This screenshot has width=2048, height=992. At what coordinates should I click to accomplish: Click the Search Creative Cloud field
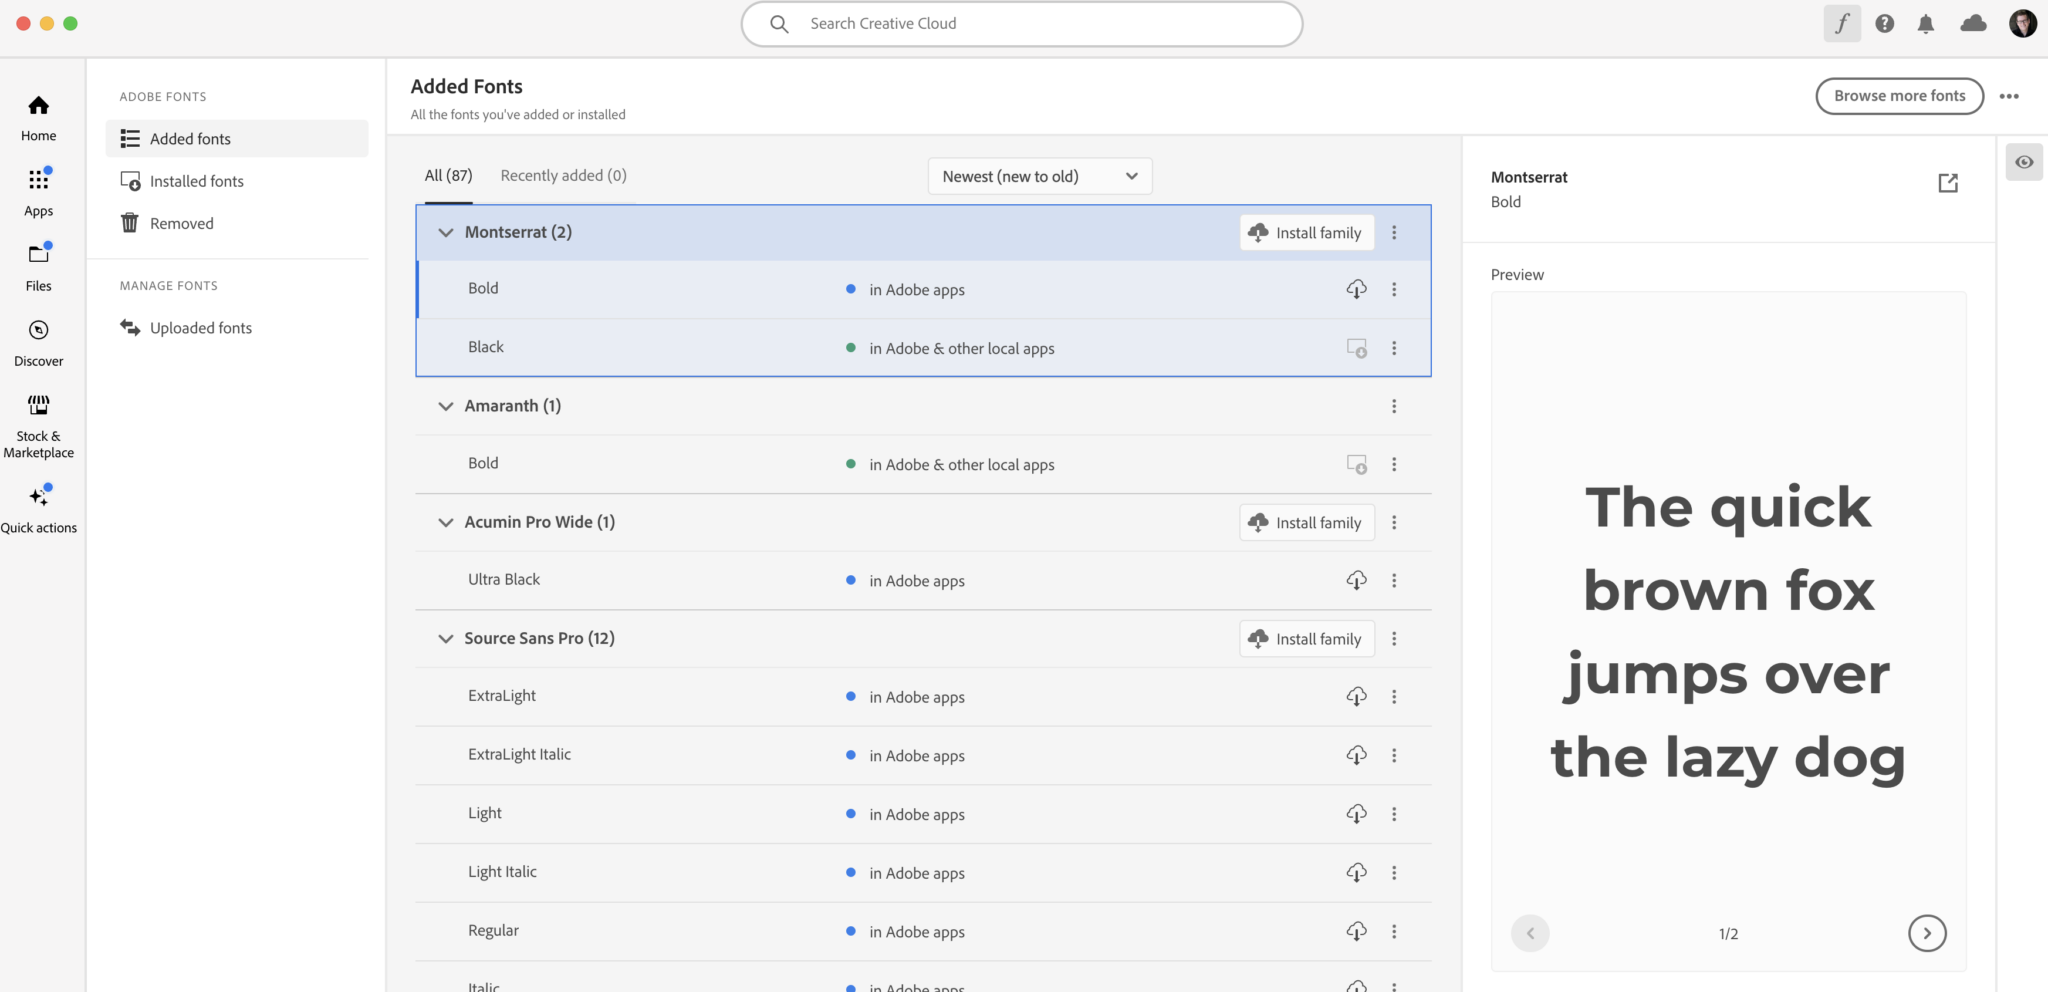(x=1021, y=24)
